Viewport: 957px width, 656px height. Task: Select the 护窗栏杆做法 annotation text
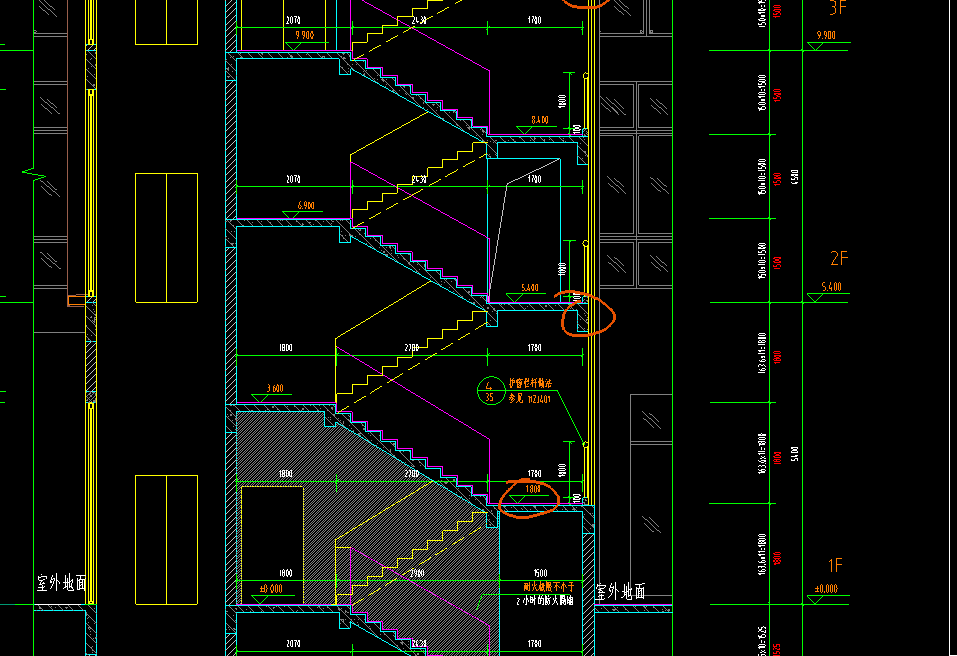(530, 384)
